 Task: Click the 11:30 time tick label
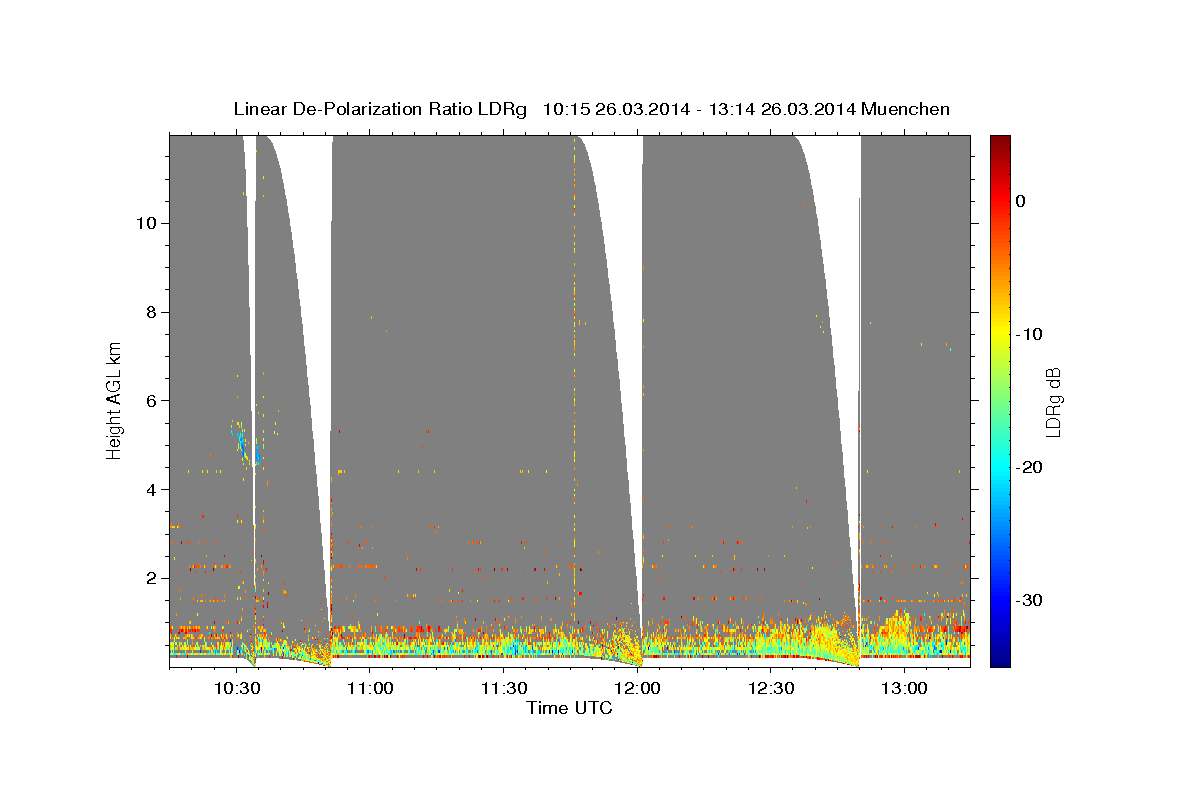pos(504,688)
